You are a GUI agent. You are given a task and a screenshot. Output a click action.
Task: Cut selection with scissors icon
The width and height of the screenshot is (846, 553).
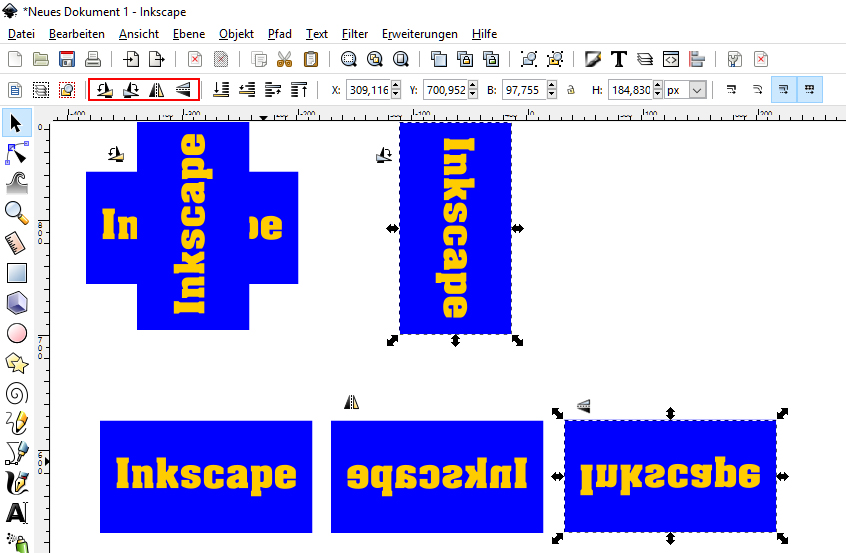(x=284, y=59)
